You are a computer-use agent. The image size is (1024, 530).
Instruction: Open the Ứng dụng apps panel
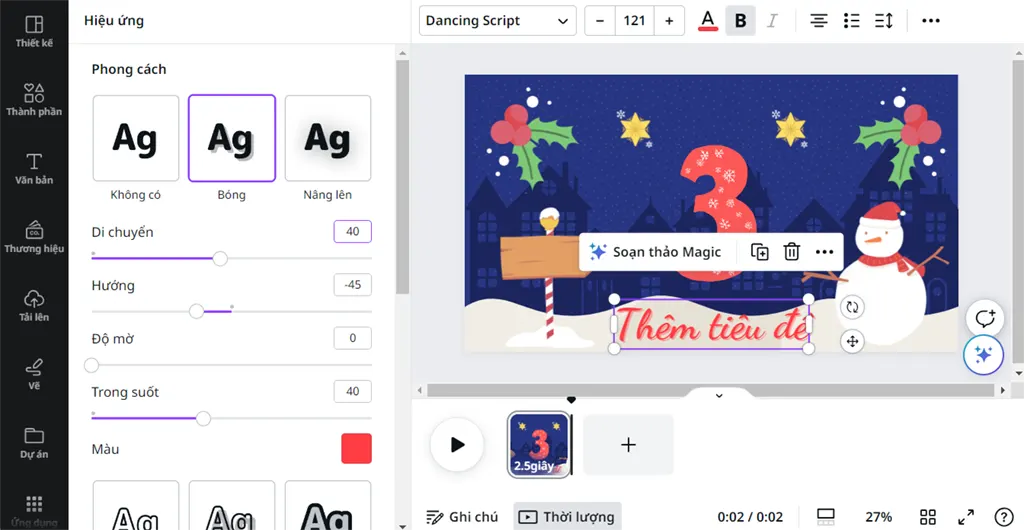point(34,511)
